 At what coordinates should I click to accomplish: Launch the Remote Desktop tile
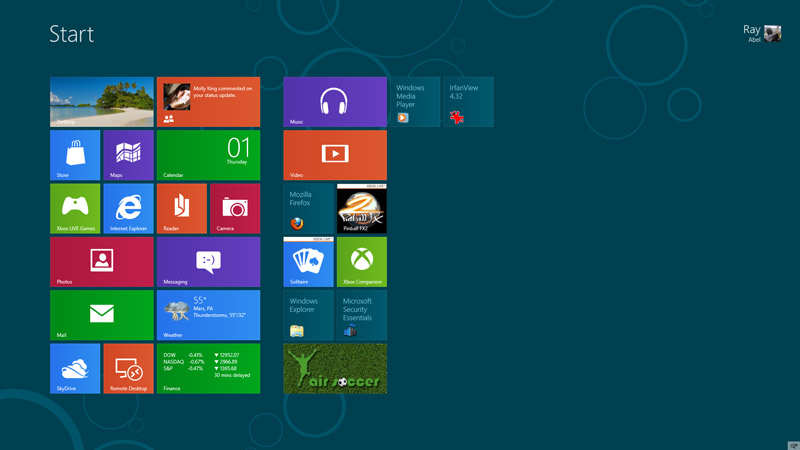click(x=128, y=368)
